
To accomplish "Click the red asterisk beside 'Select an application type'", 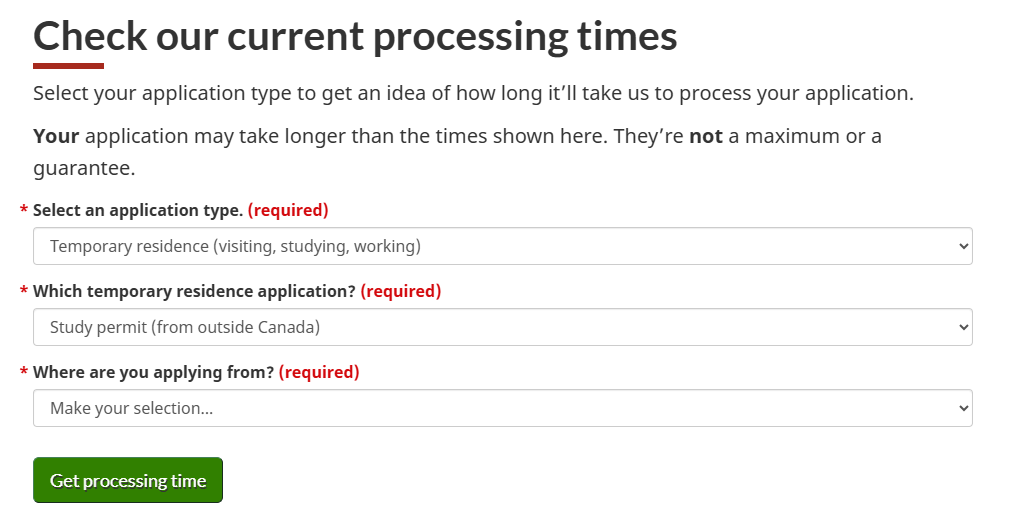I will click(24, 212).
